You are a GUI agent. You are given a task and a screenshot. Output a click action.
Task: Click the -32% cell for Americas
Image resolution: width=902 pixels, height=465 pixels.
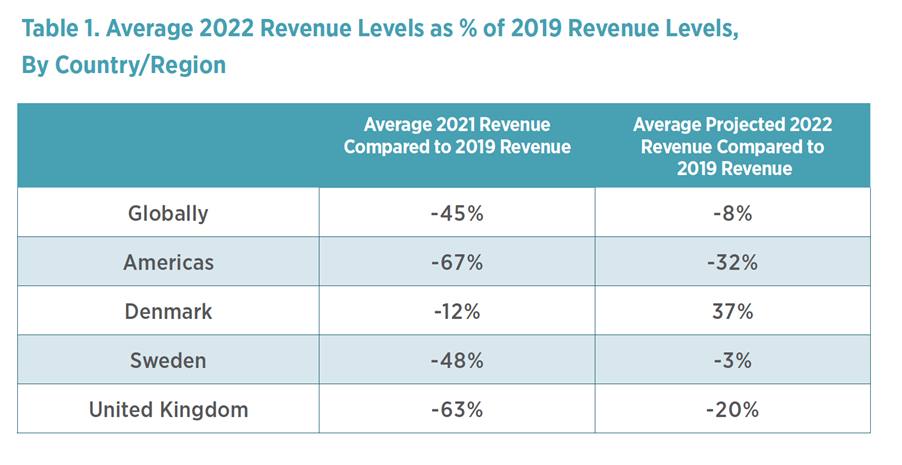click(x=733, y=263)
